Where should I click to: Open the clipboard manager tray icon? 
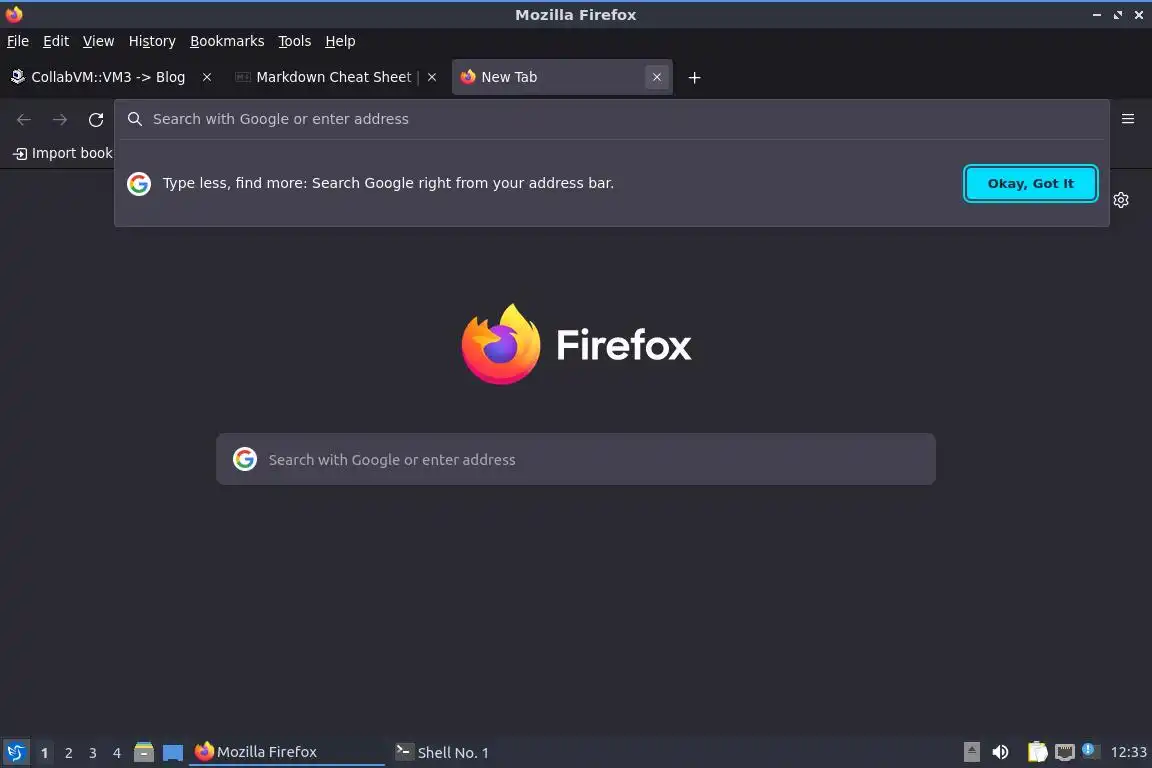click(1037, 752)
